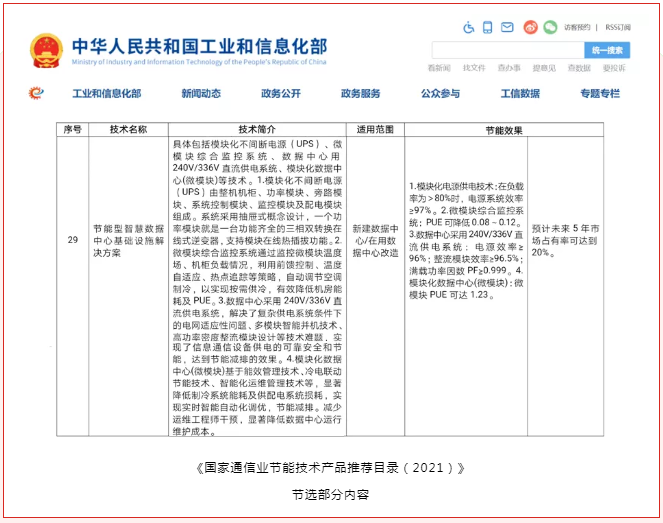Open the 工业和信息化部 navigation menu

point(107,93)
